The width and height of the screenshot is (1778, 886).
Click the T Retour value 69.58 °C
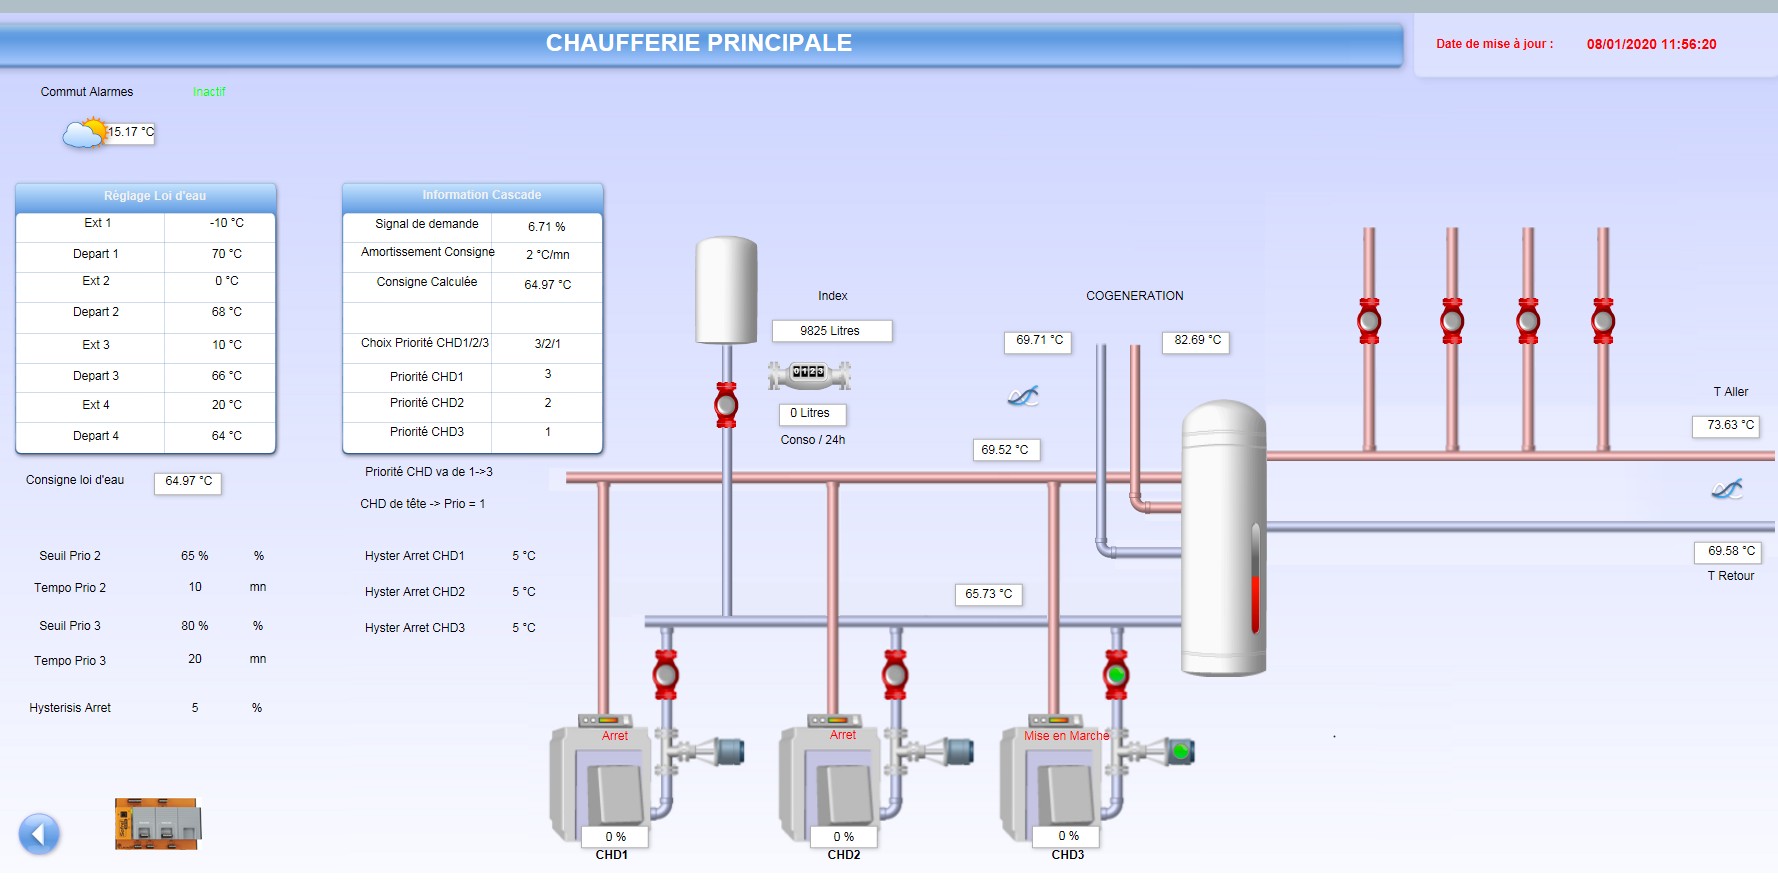pyautogui.click(x=1728, y=552)
